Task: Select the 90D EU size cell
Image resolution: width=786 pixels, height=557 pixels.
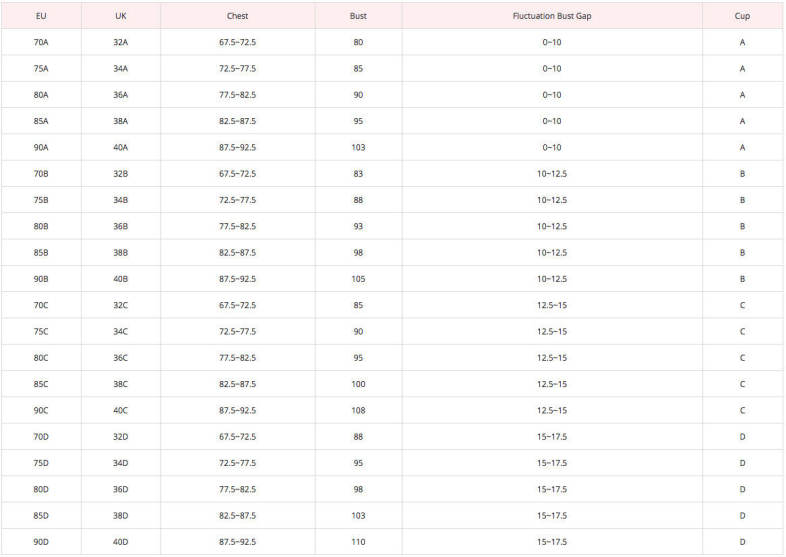Action: coord(41,542)
